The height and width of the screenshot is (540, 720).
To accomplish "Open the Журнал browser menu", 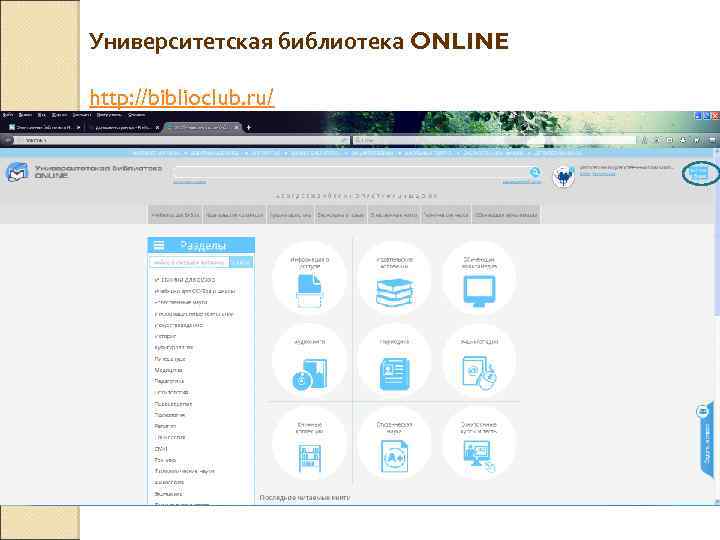I will pyautogui.click(x=59, y=115).
